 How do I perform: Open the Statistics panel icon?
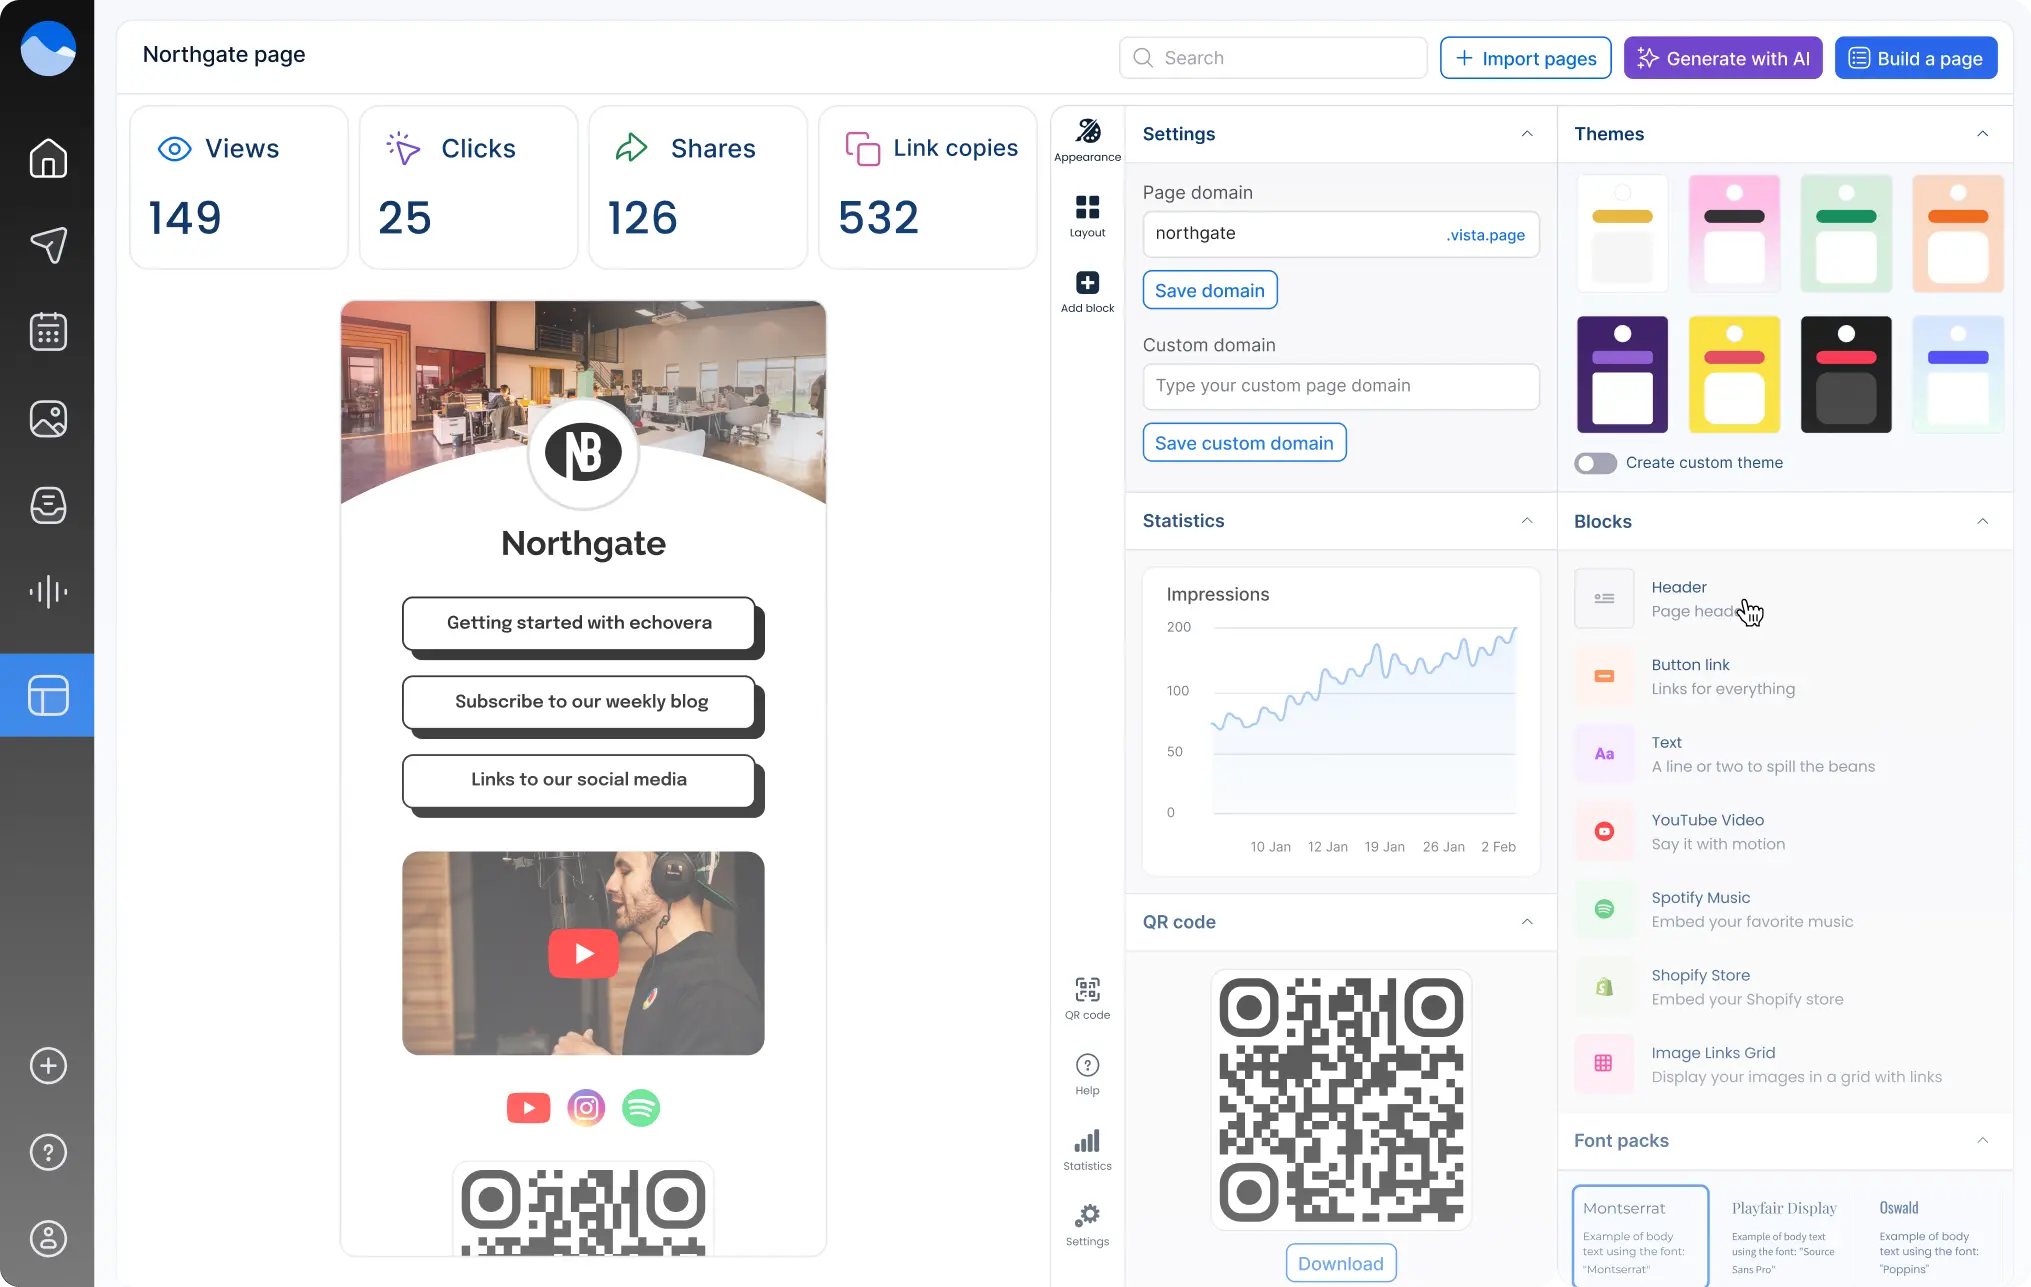1086,1147
